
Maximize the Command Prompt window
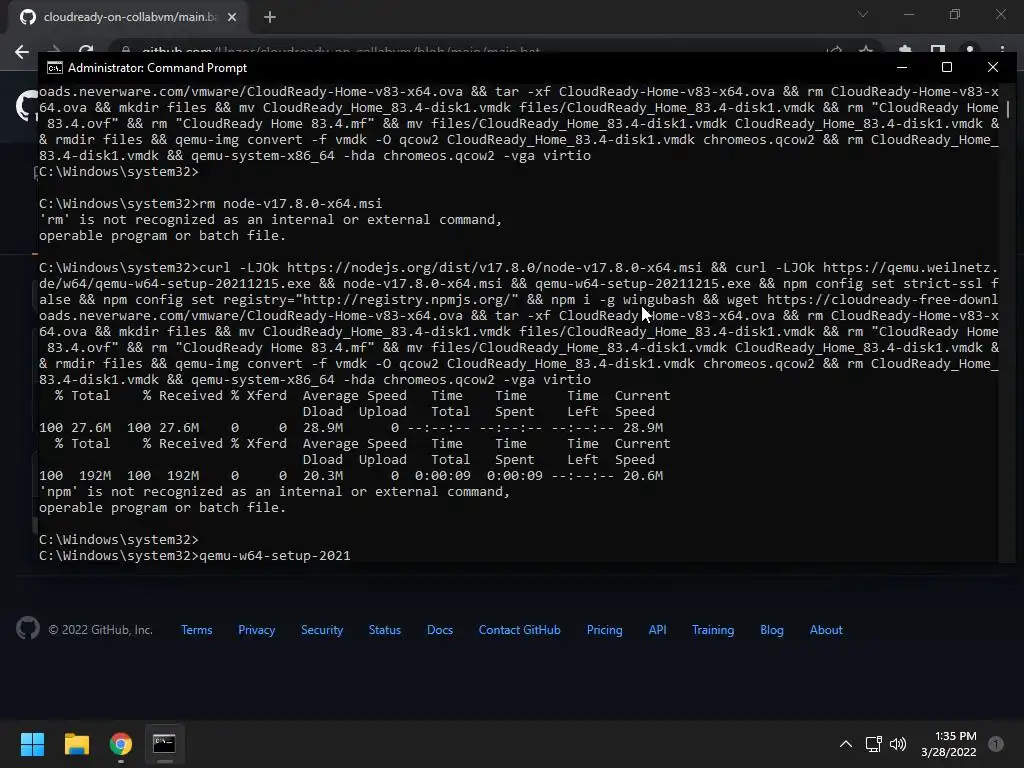(x=947, y=67)
